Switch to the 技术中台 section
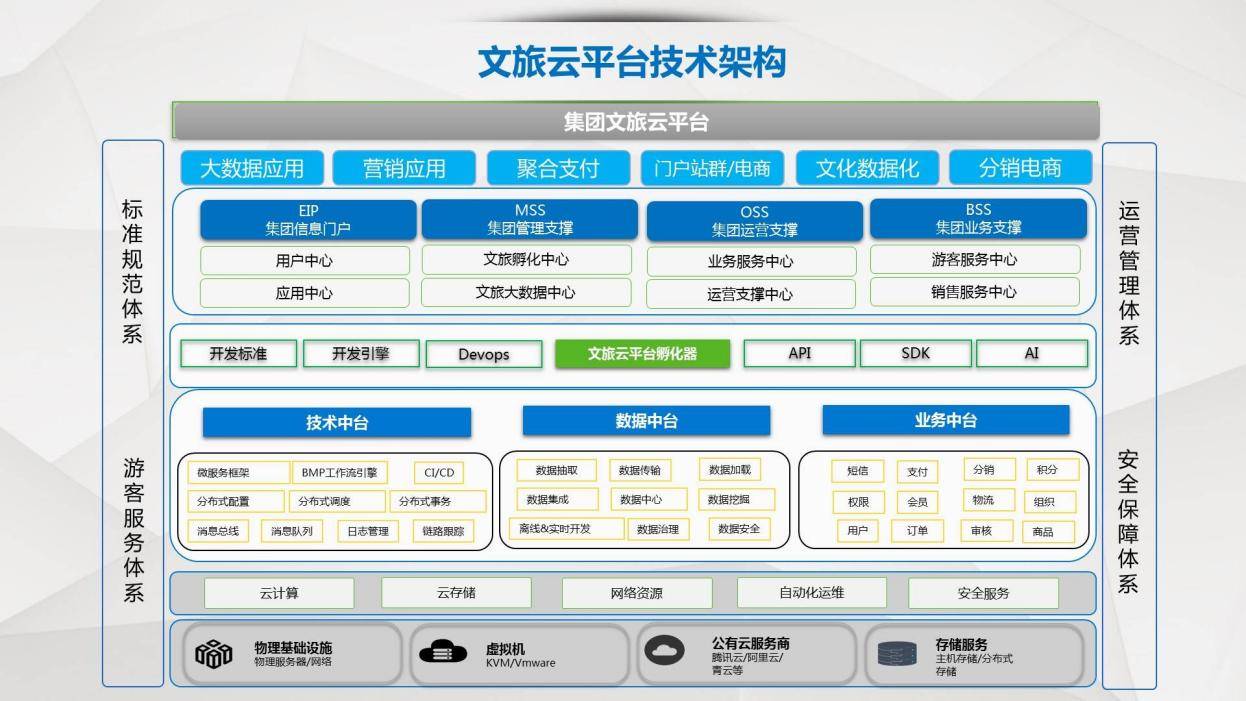Image resolution: width=1246 pixels, height=701 pixels. (x=337, y=421)
